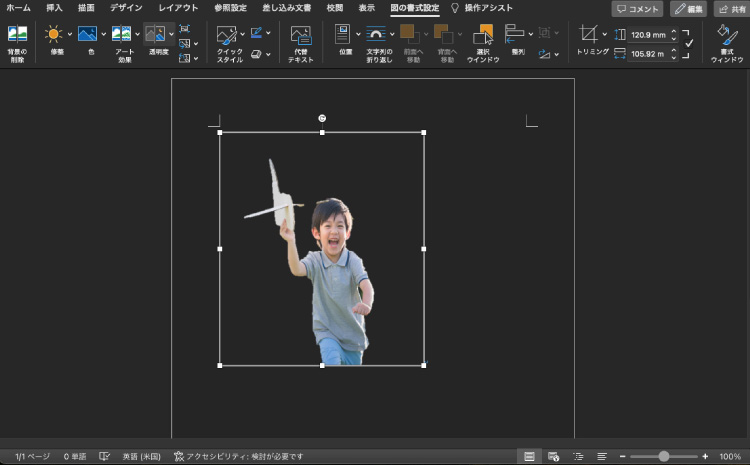This screenshot has height=465, width=750.
Task: Click the Remove Background (背景の削除) icon
Action: tap(17, 35)
